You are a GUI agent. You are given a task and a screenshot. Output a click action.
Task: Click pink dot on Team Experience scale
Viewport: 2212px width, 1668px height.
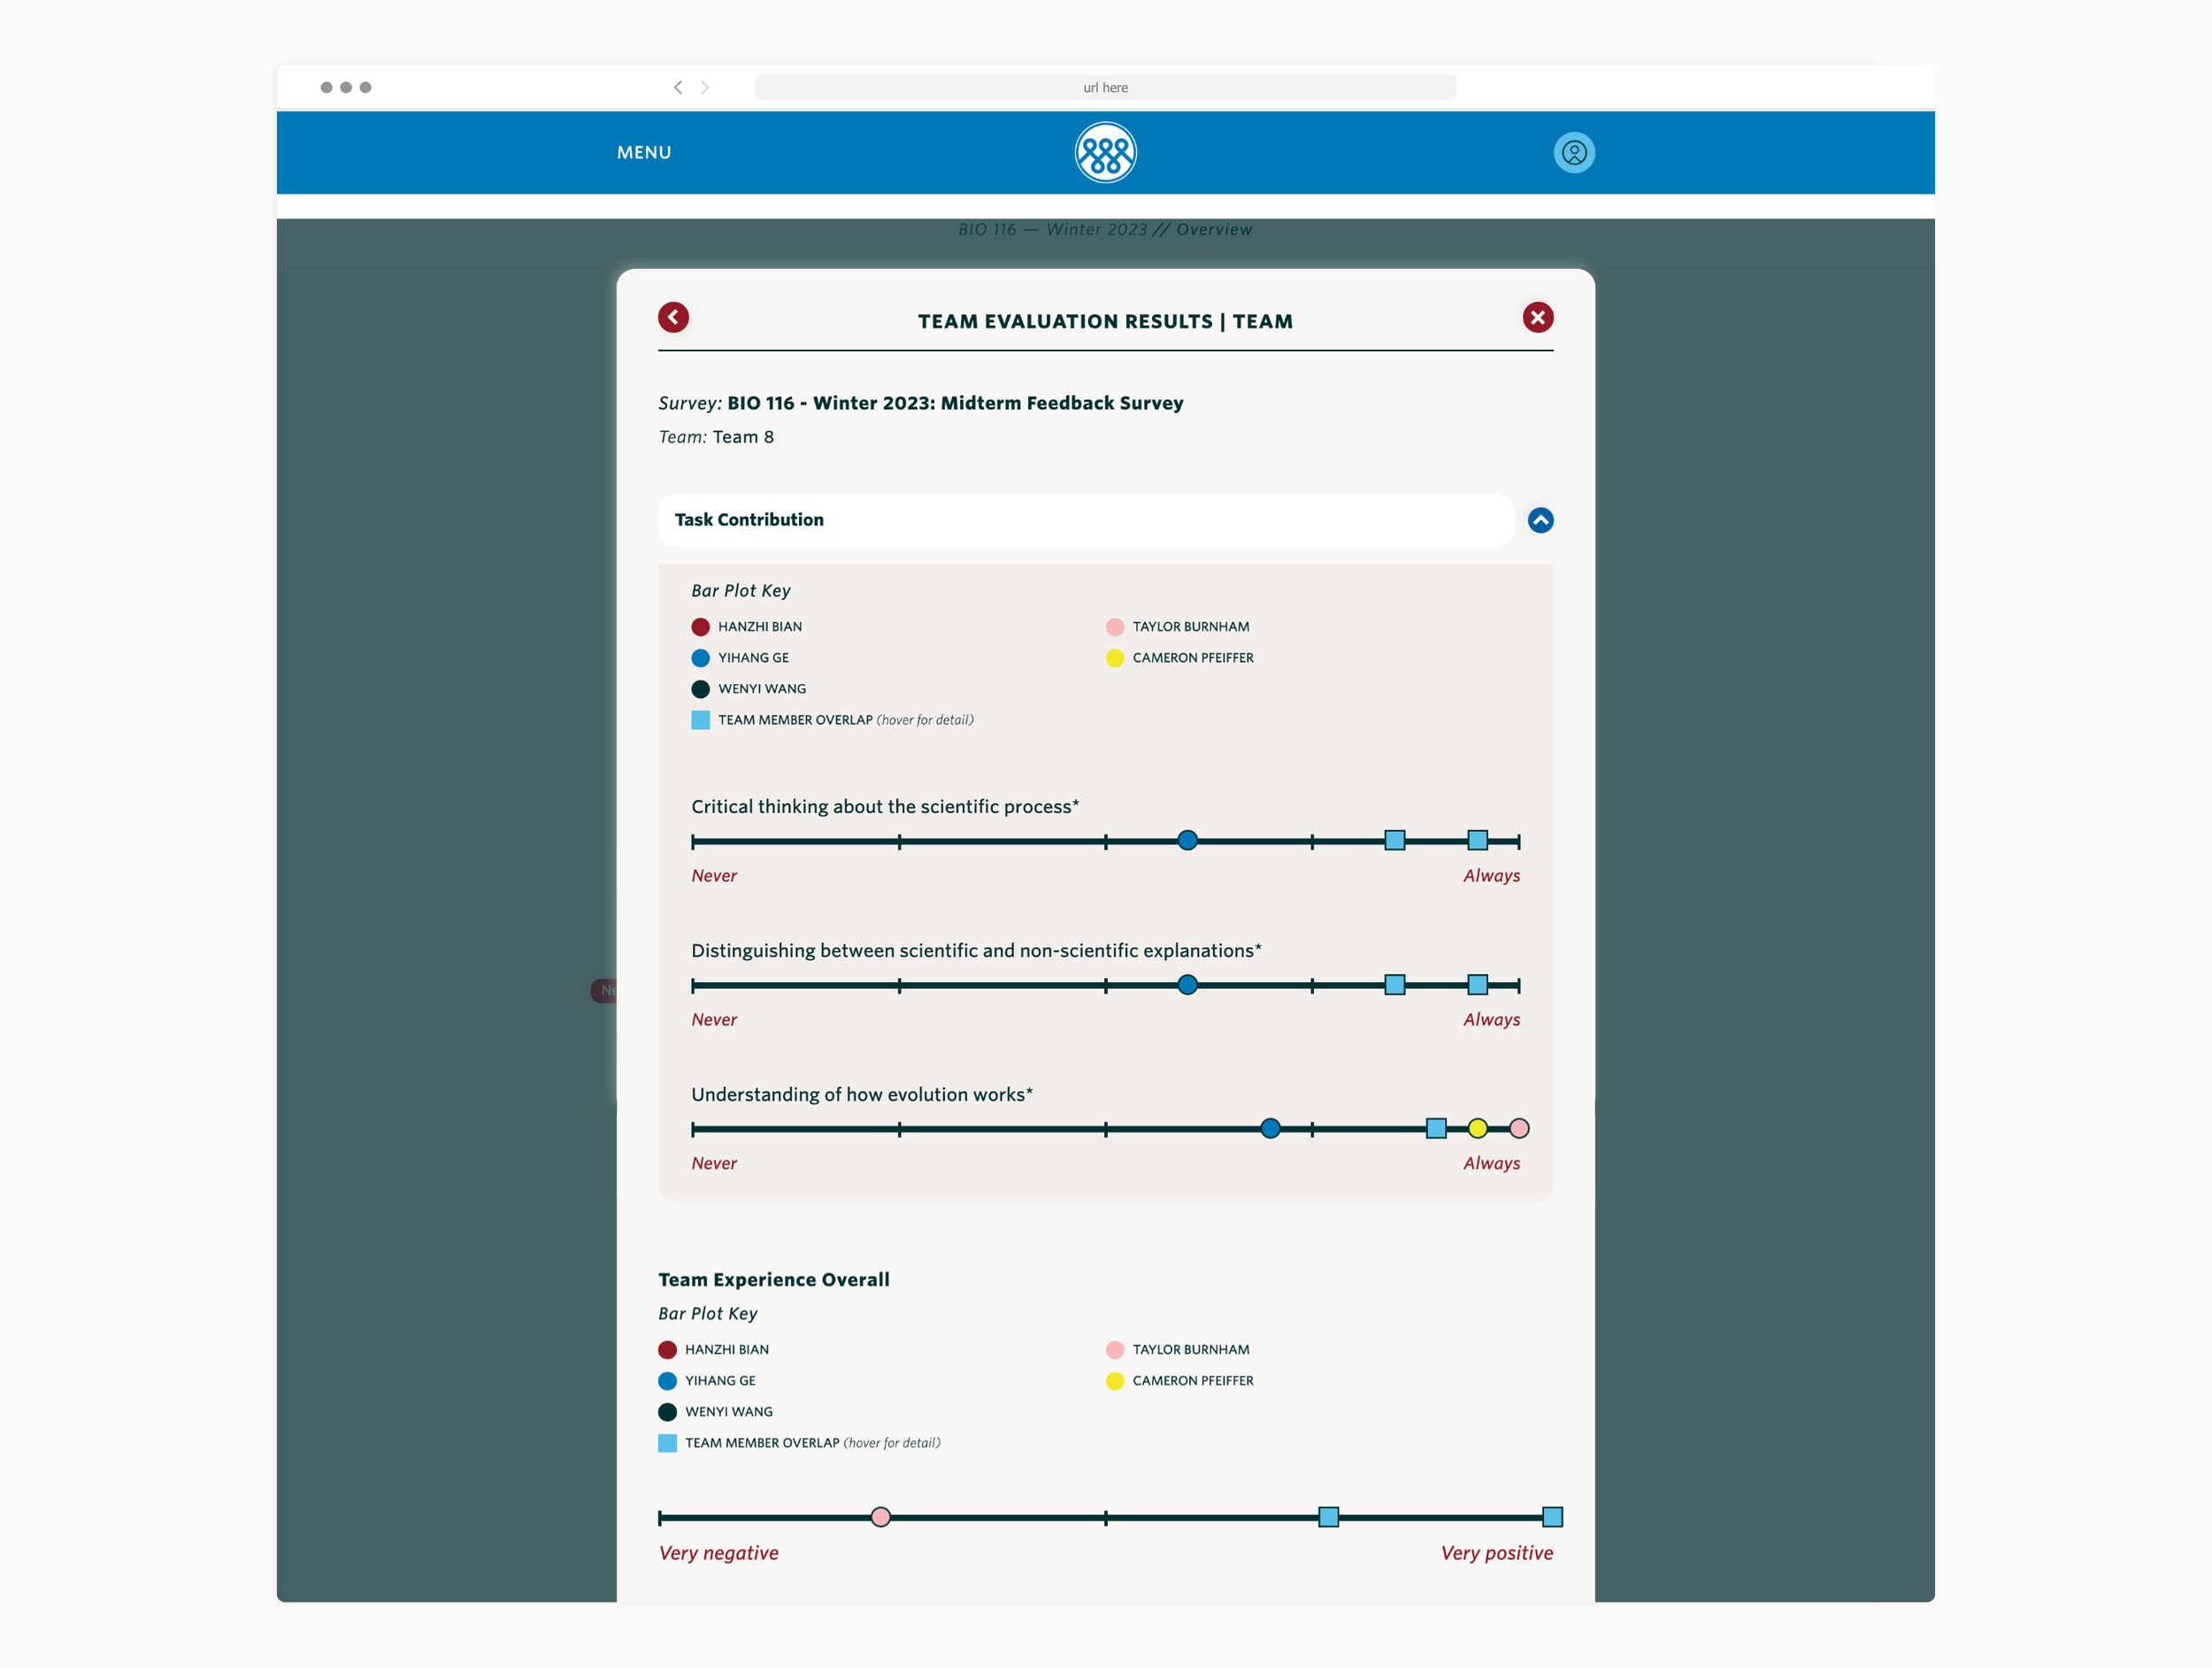tap(880, 1517)
